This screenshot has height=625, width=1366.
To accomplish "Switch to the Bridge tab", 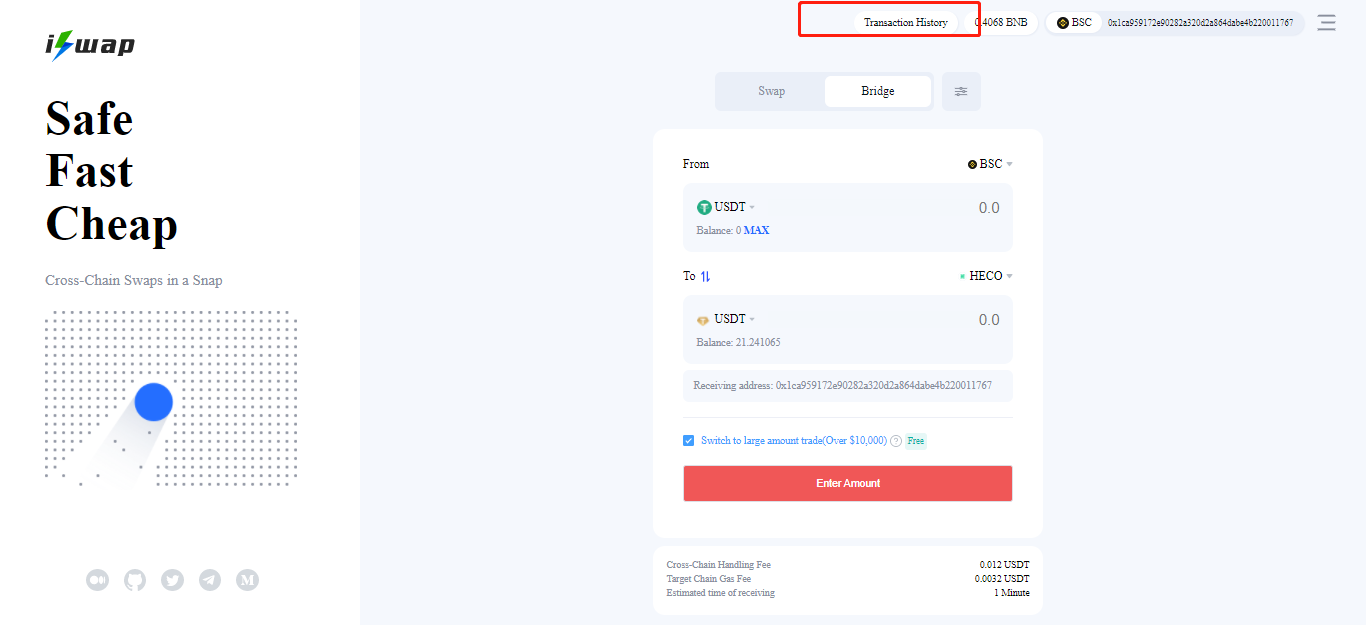I will 878,91.
